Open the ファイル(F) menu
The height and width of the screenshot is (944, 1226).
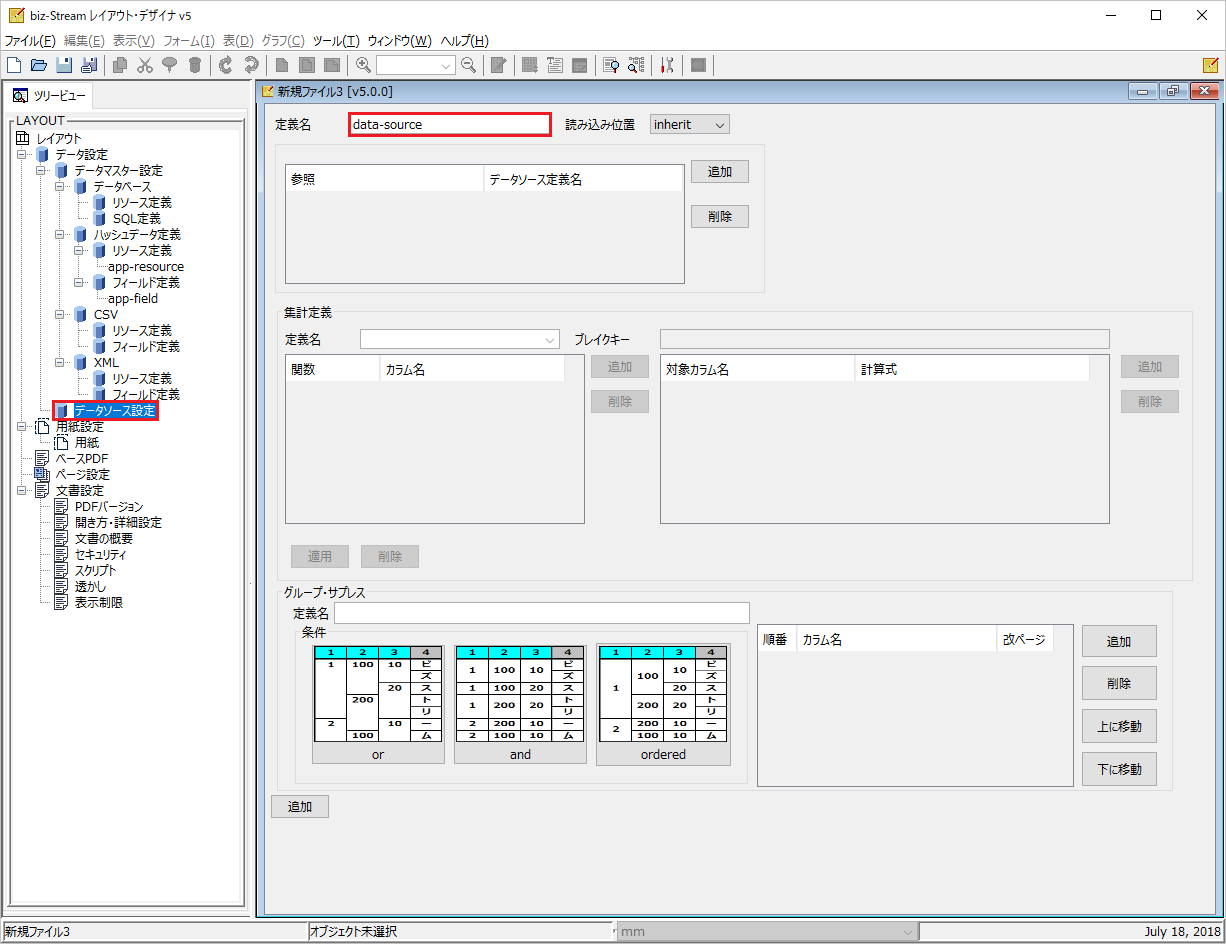coord(30,41)
